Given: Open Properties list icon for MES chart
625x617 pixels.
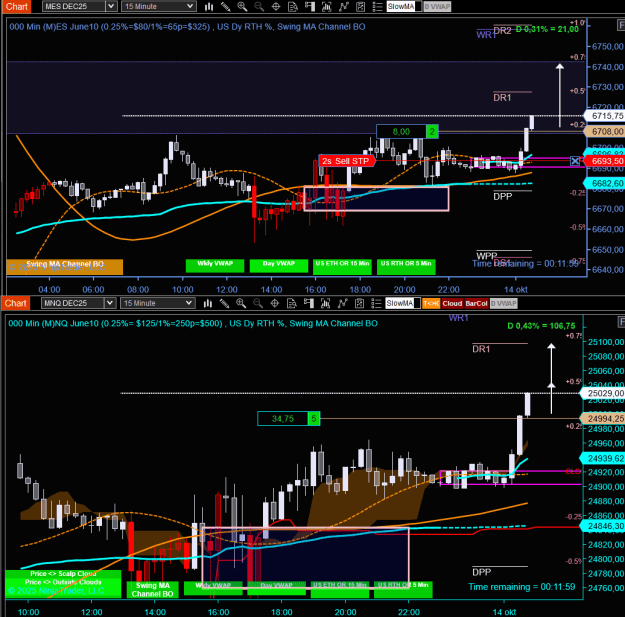Looking at the screenshot, I should point(377,6).
